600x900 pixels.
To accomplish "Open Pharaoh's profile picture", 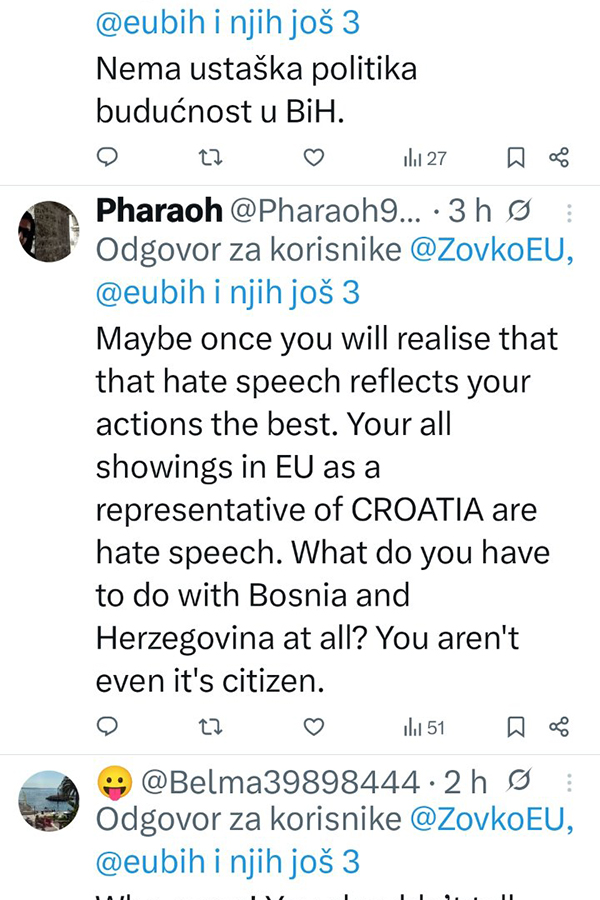I will pos(49,232).
